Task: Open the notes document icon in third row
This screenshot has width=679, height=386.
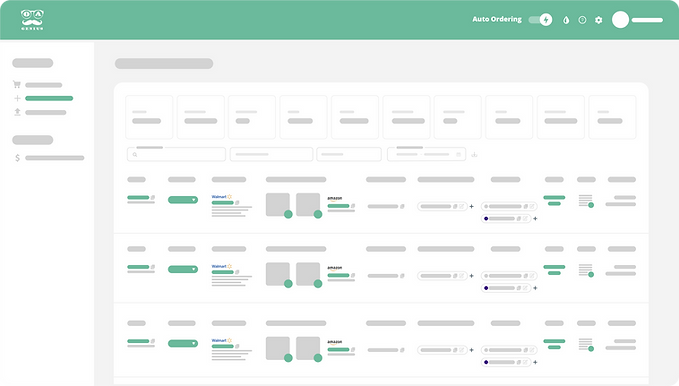Action: [x=585, y=344]
